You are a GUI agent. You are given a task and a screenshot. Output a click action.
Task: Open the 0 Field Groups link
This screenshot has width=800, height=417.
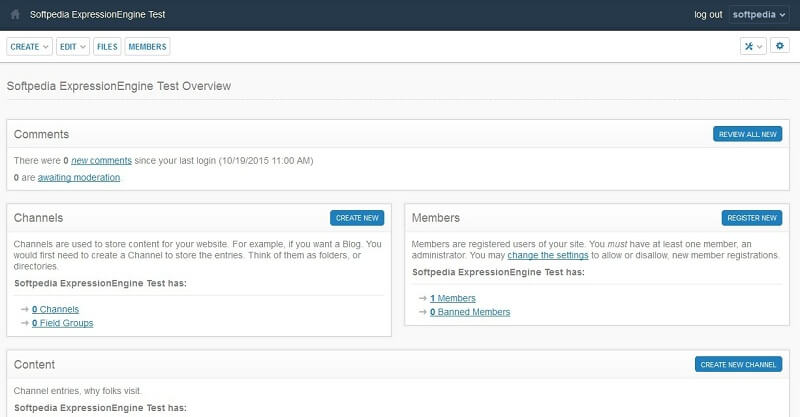point(63,323)
